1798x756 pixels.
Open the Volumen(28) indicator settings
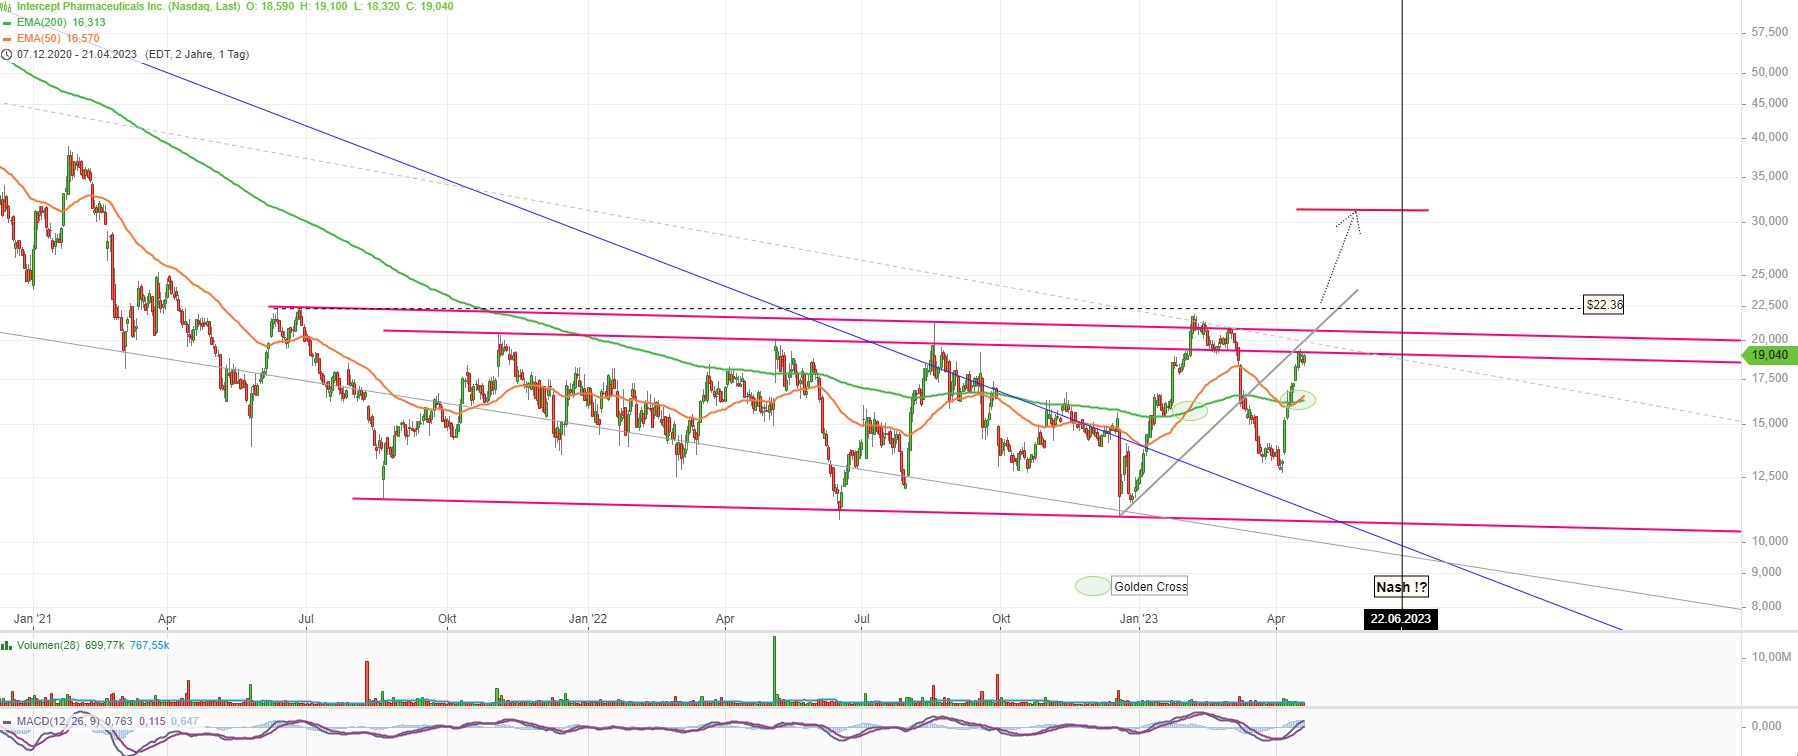point(48,645)
